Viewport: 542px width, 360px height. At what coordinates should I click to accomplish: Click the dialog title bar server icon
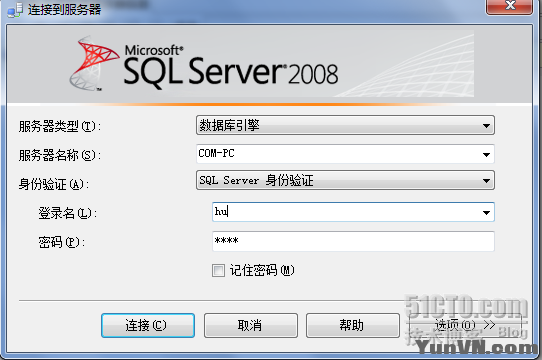tap(15, 10)
